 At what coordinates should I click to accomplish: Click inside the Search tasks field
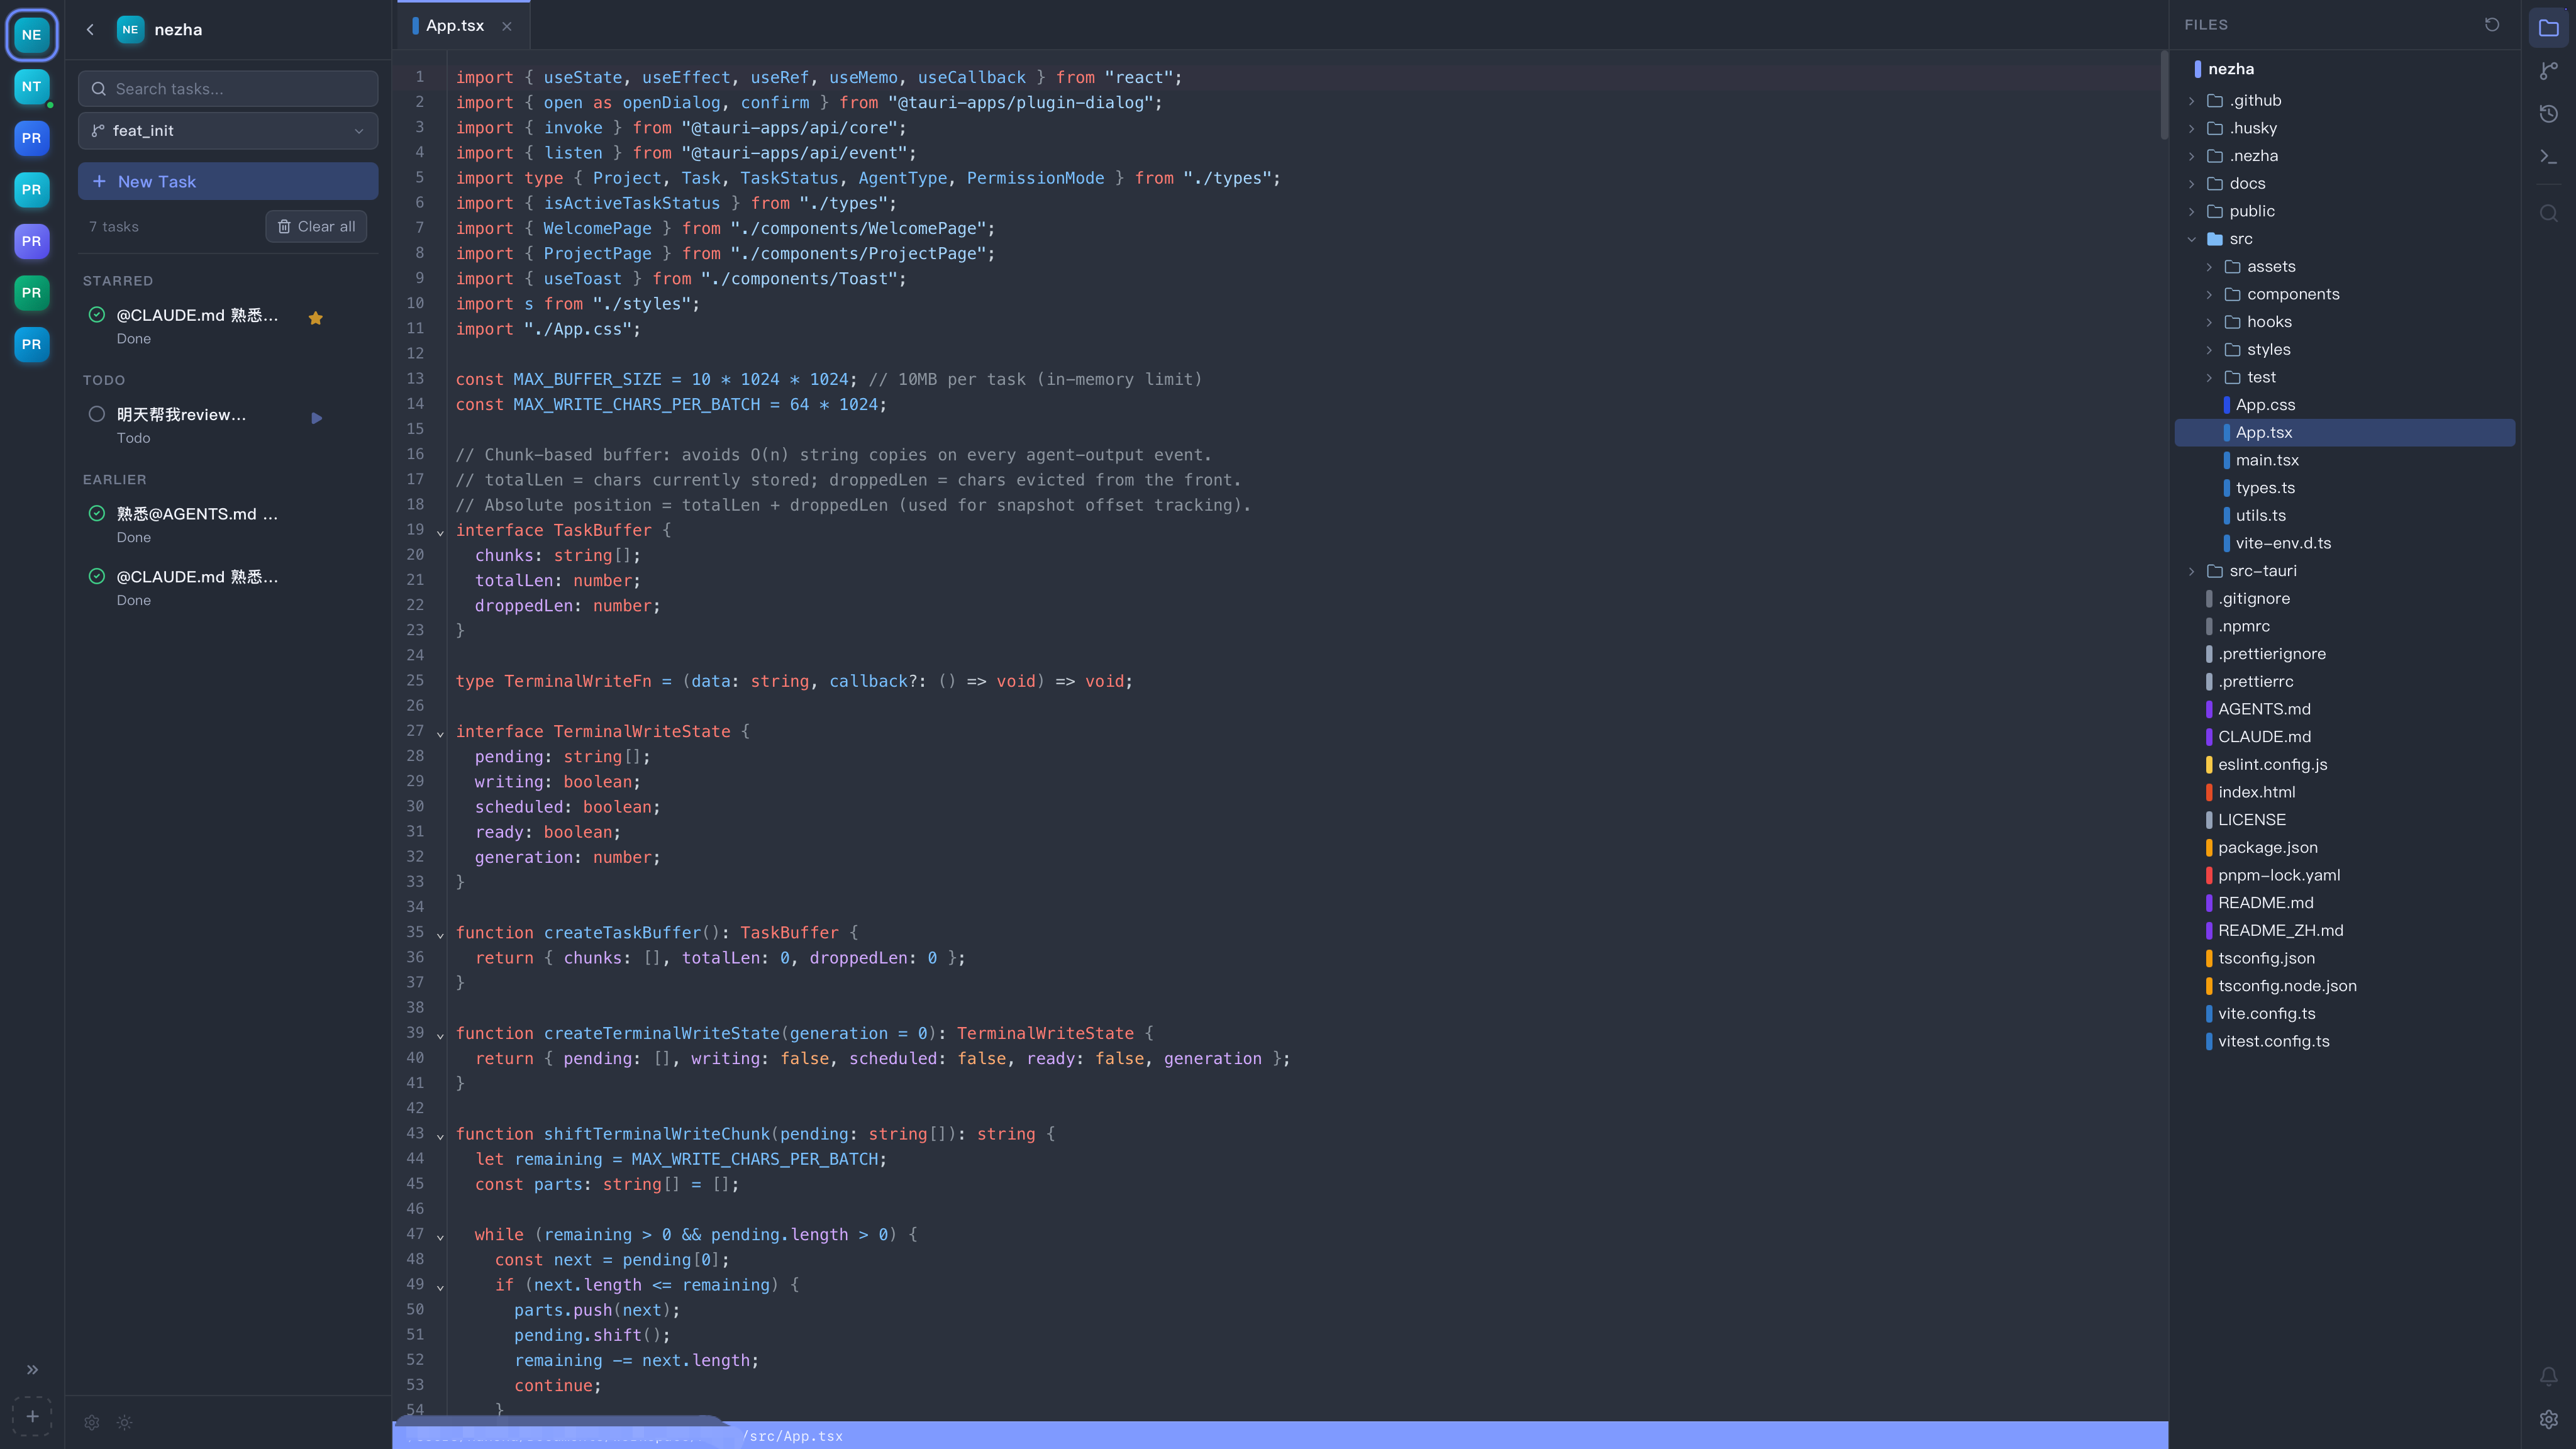pyautogui.click(x=227, y=88)
